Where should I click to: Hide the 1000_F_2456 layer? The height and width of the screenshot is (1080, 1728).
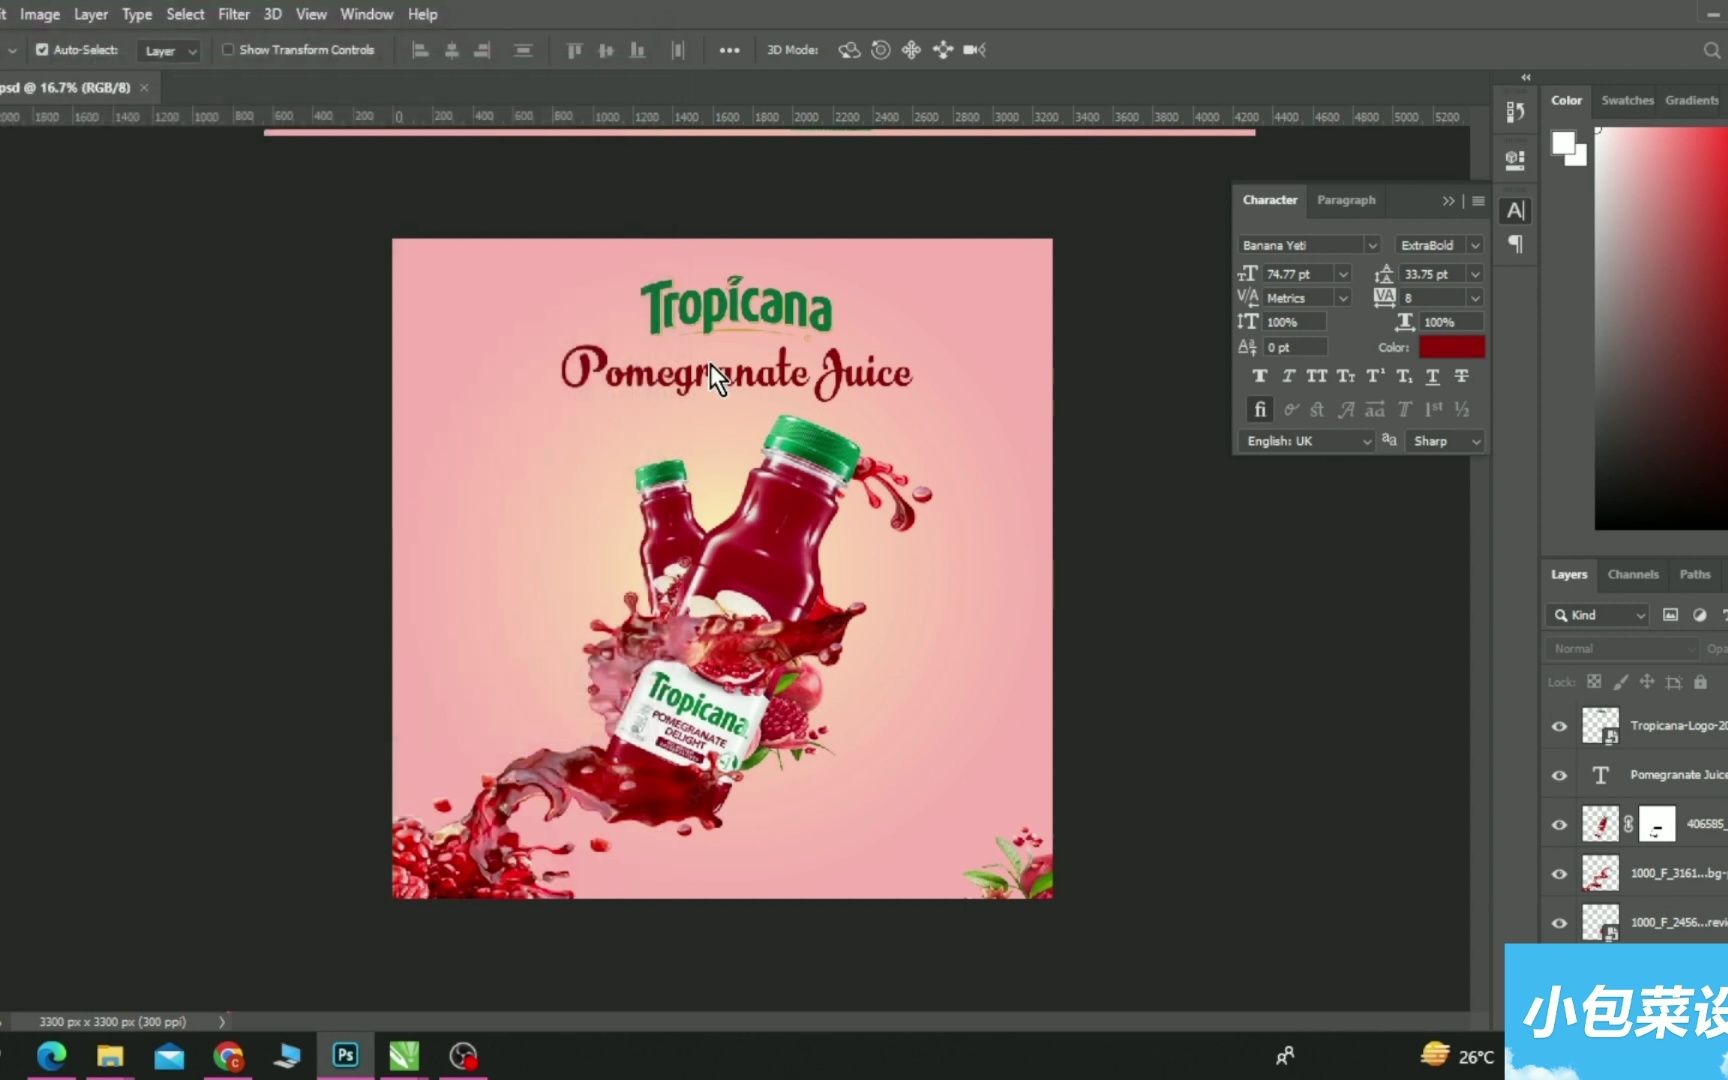(1559, 922)
